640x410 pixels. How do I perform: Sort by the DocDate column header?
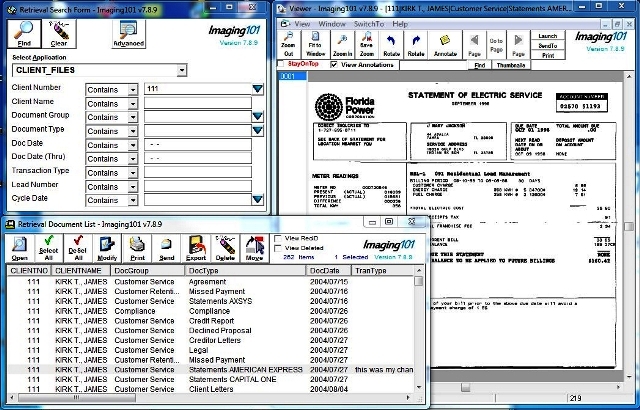(329, 270)
